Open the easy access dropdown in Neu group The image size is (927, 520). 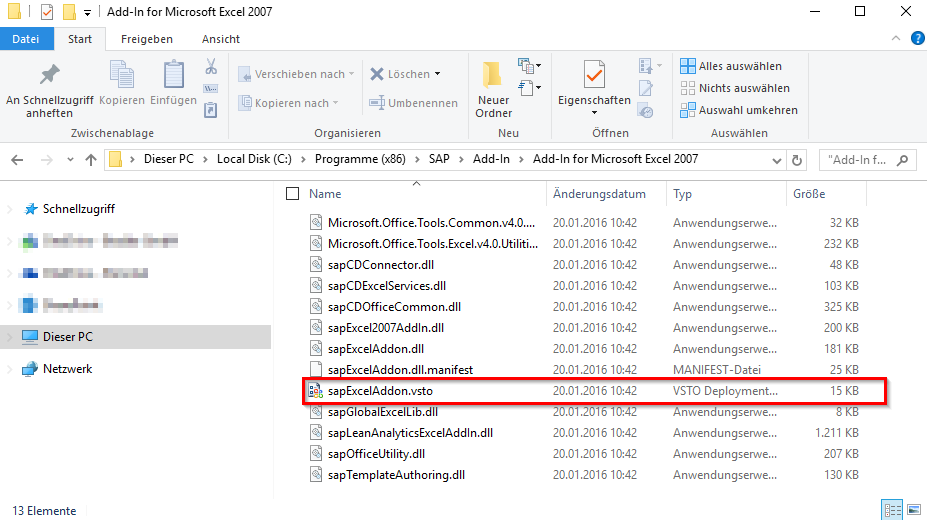(x=529, y=88)
